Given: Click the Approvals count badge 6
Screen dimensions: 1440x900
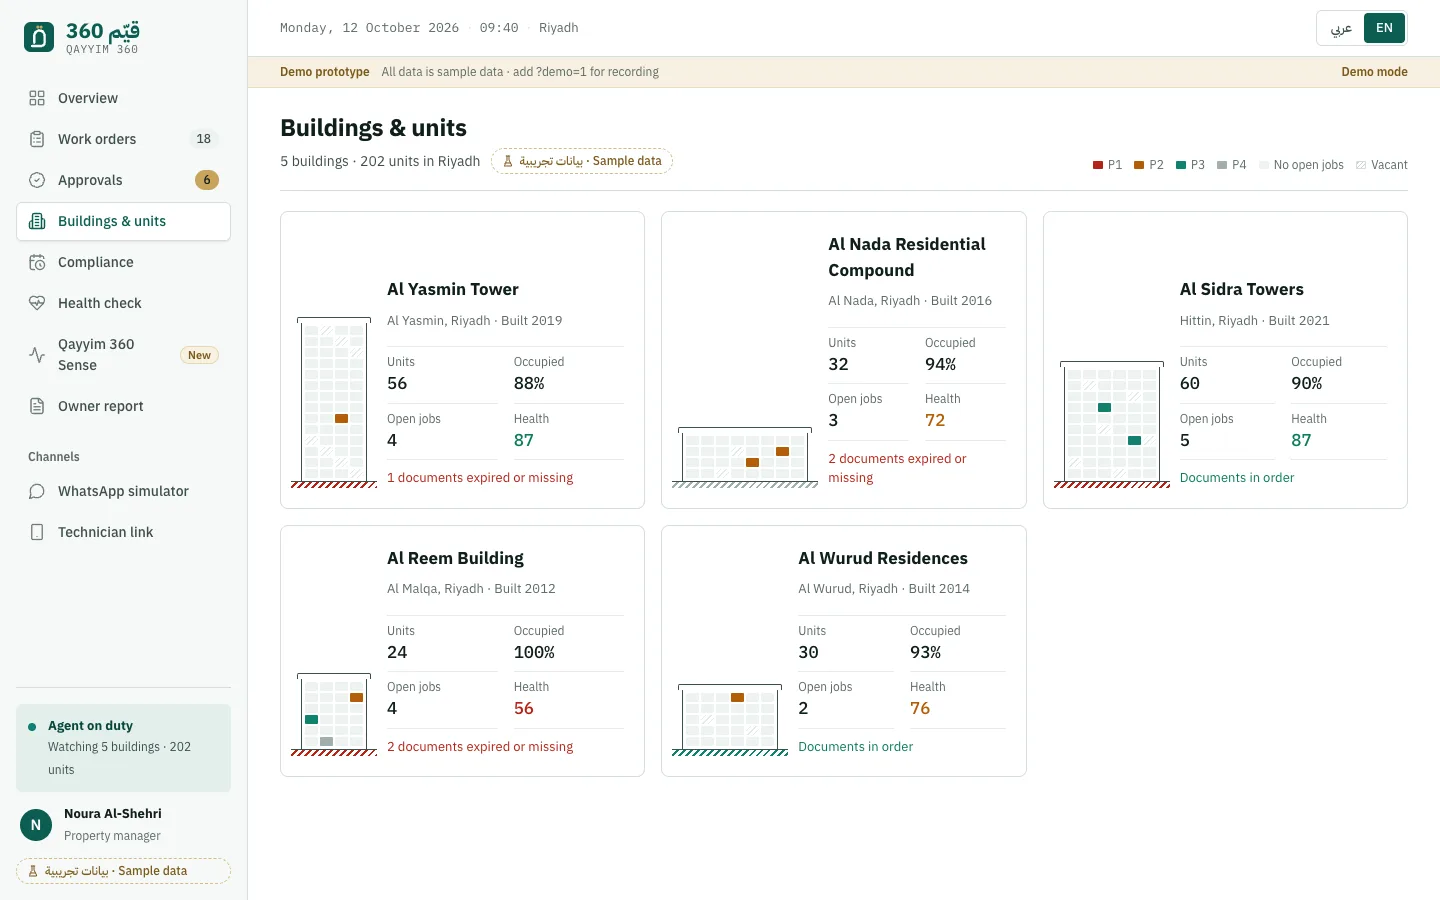Looking at the screenshot, I should tap(207, 180).
